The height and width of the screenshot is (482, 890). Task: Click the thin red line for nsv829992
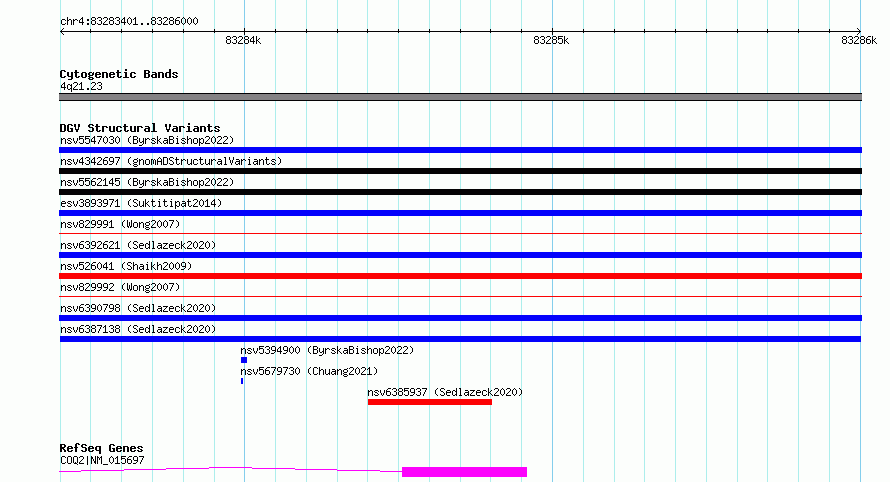460,296
